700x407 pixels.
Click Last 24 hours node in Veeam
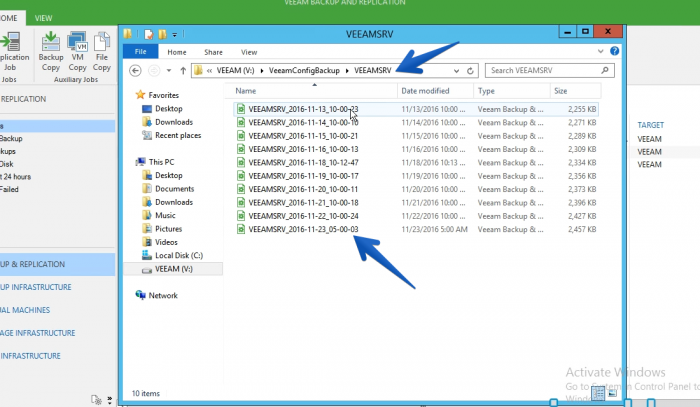click(x=16, y=177)
